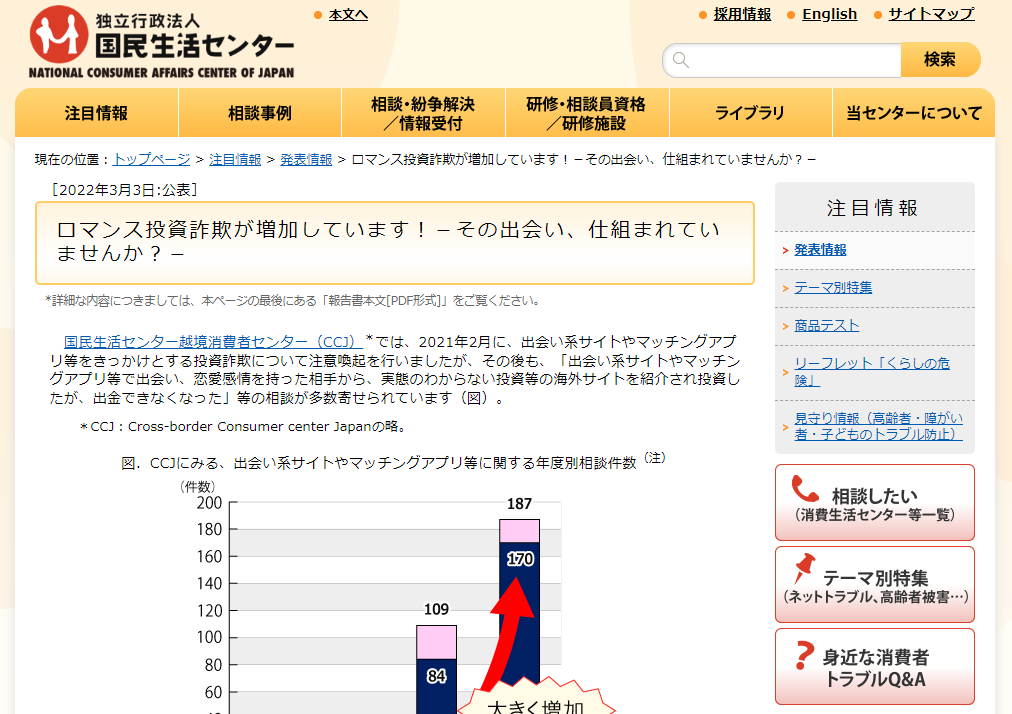Click the date text 2022年3月3日:公表
This screenshot has width=1012, height=714.
(124, 190)
